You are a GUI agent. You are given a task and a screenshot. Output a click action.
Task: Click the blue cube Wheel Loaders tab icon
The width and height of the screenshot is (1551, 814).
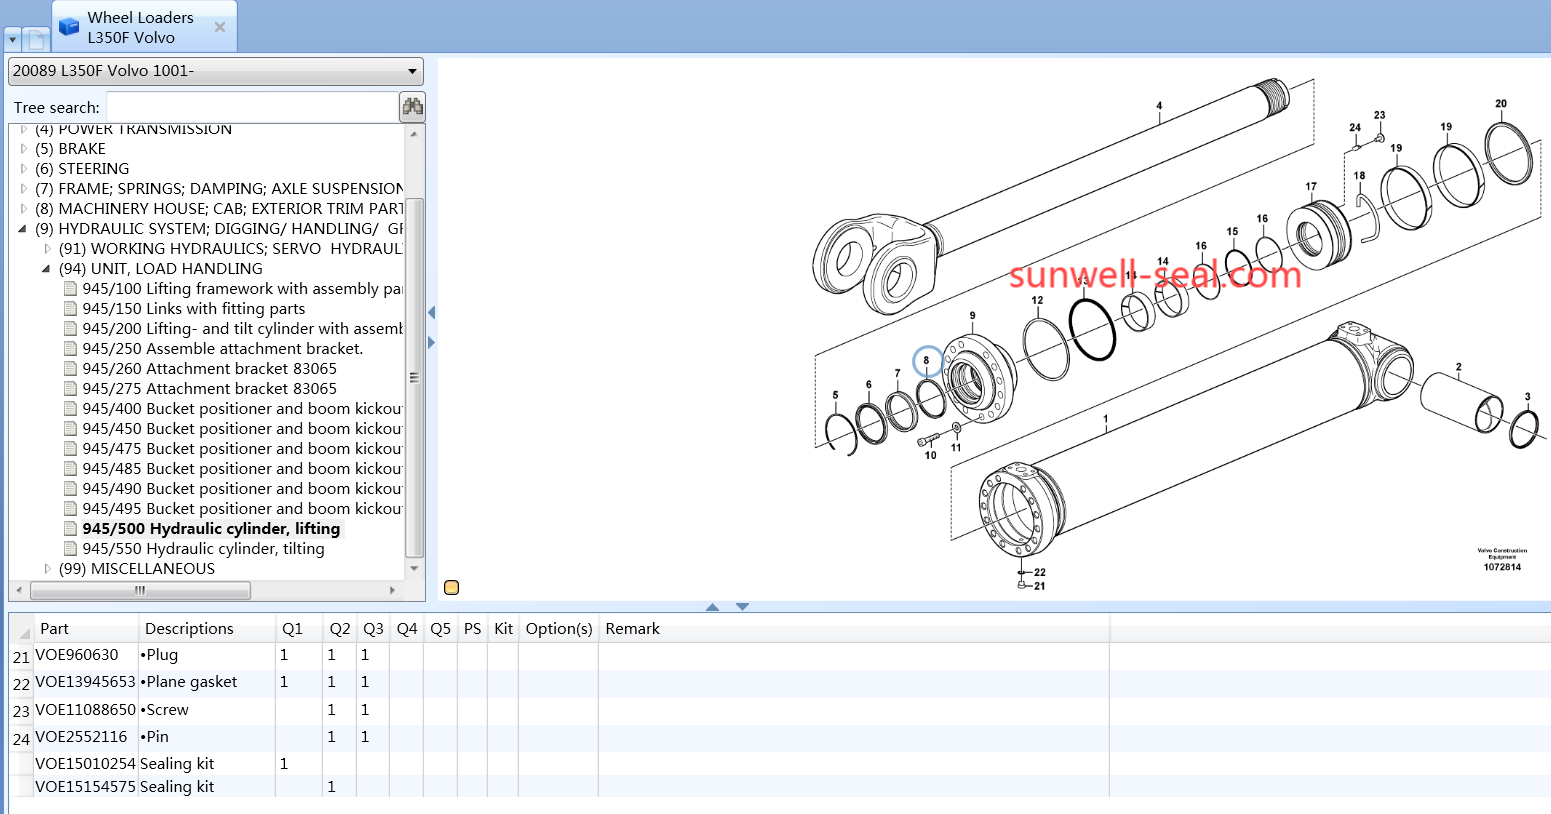click(69, 27)
